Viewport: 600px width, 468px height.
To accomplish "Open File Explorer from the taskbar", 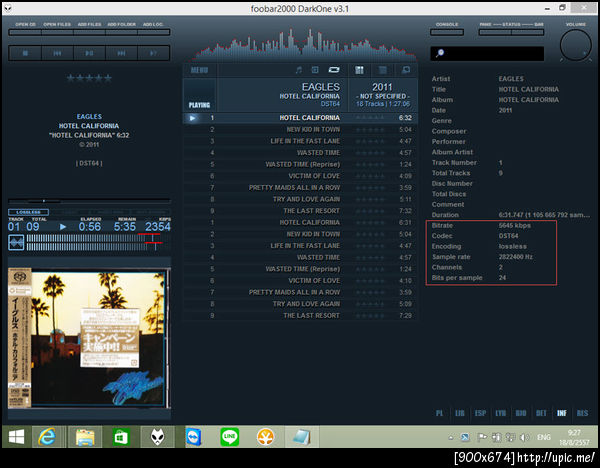I will [x=85, y=437].
